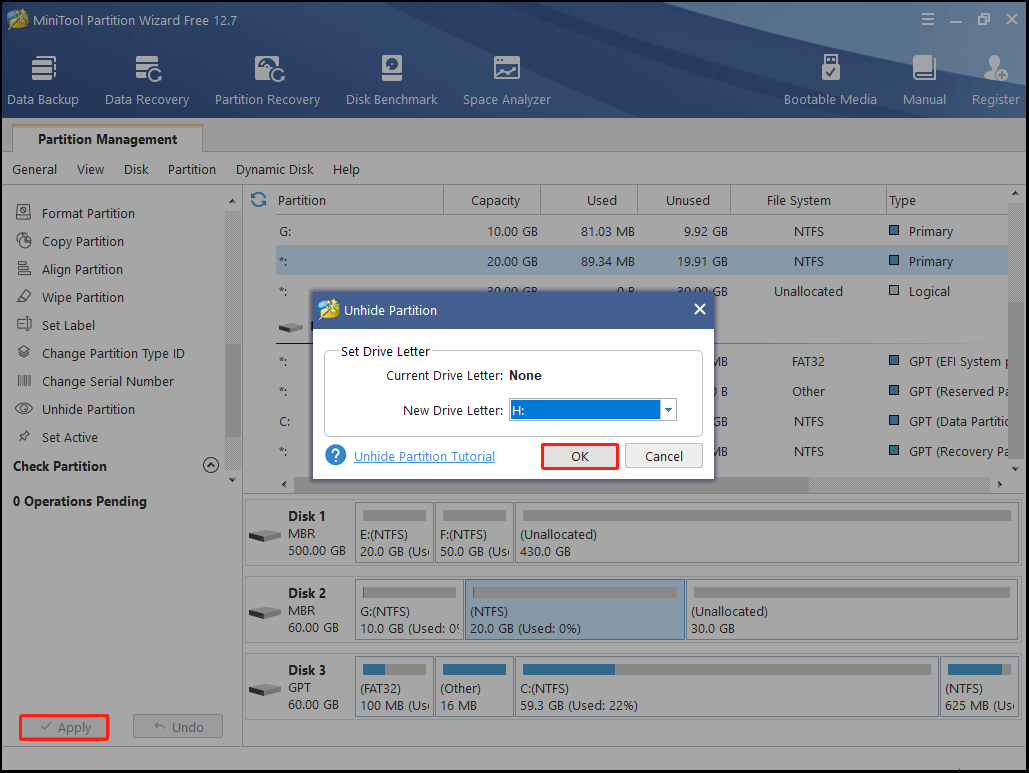Open the Manual
Viewport: 1029px width, 773px height.
click(924, 80)
